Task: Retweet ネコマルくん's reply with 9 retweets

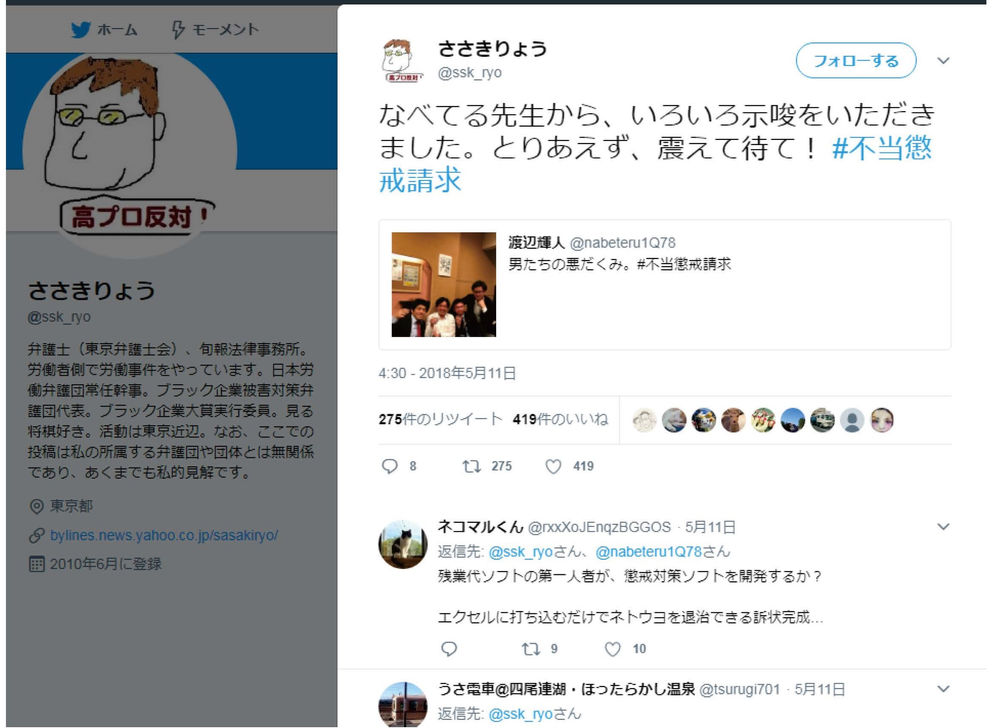Action: [531, 649]
